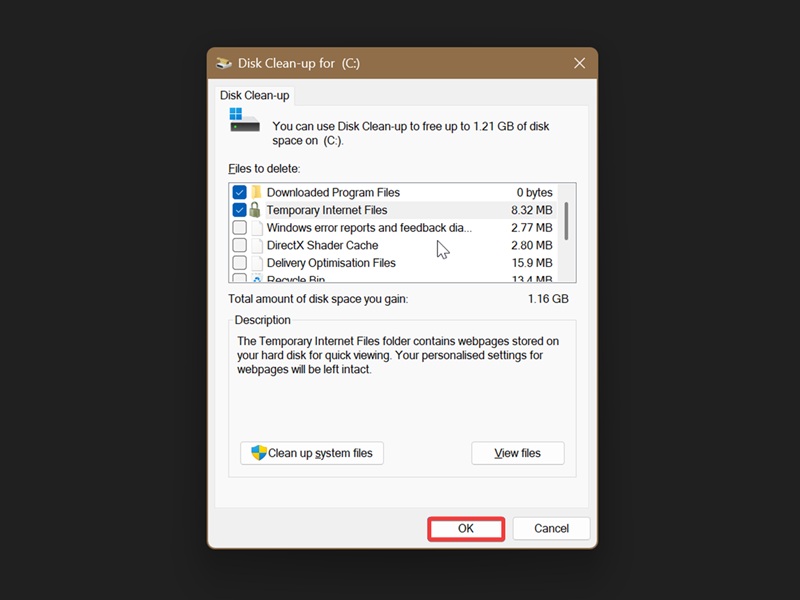Screen dimensions: 800x600
Task: Click the Windows error reports file icon
Action: (257, 228)
